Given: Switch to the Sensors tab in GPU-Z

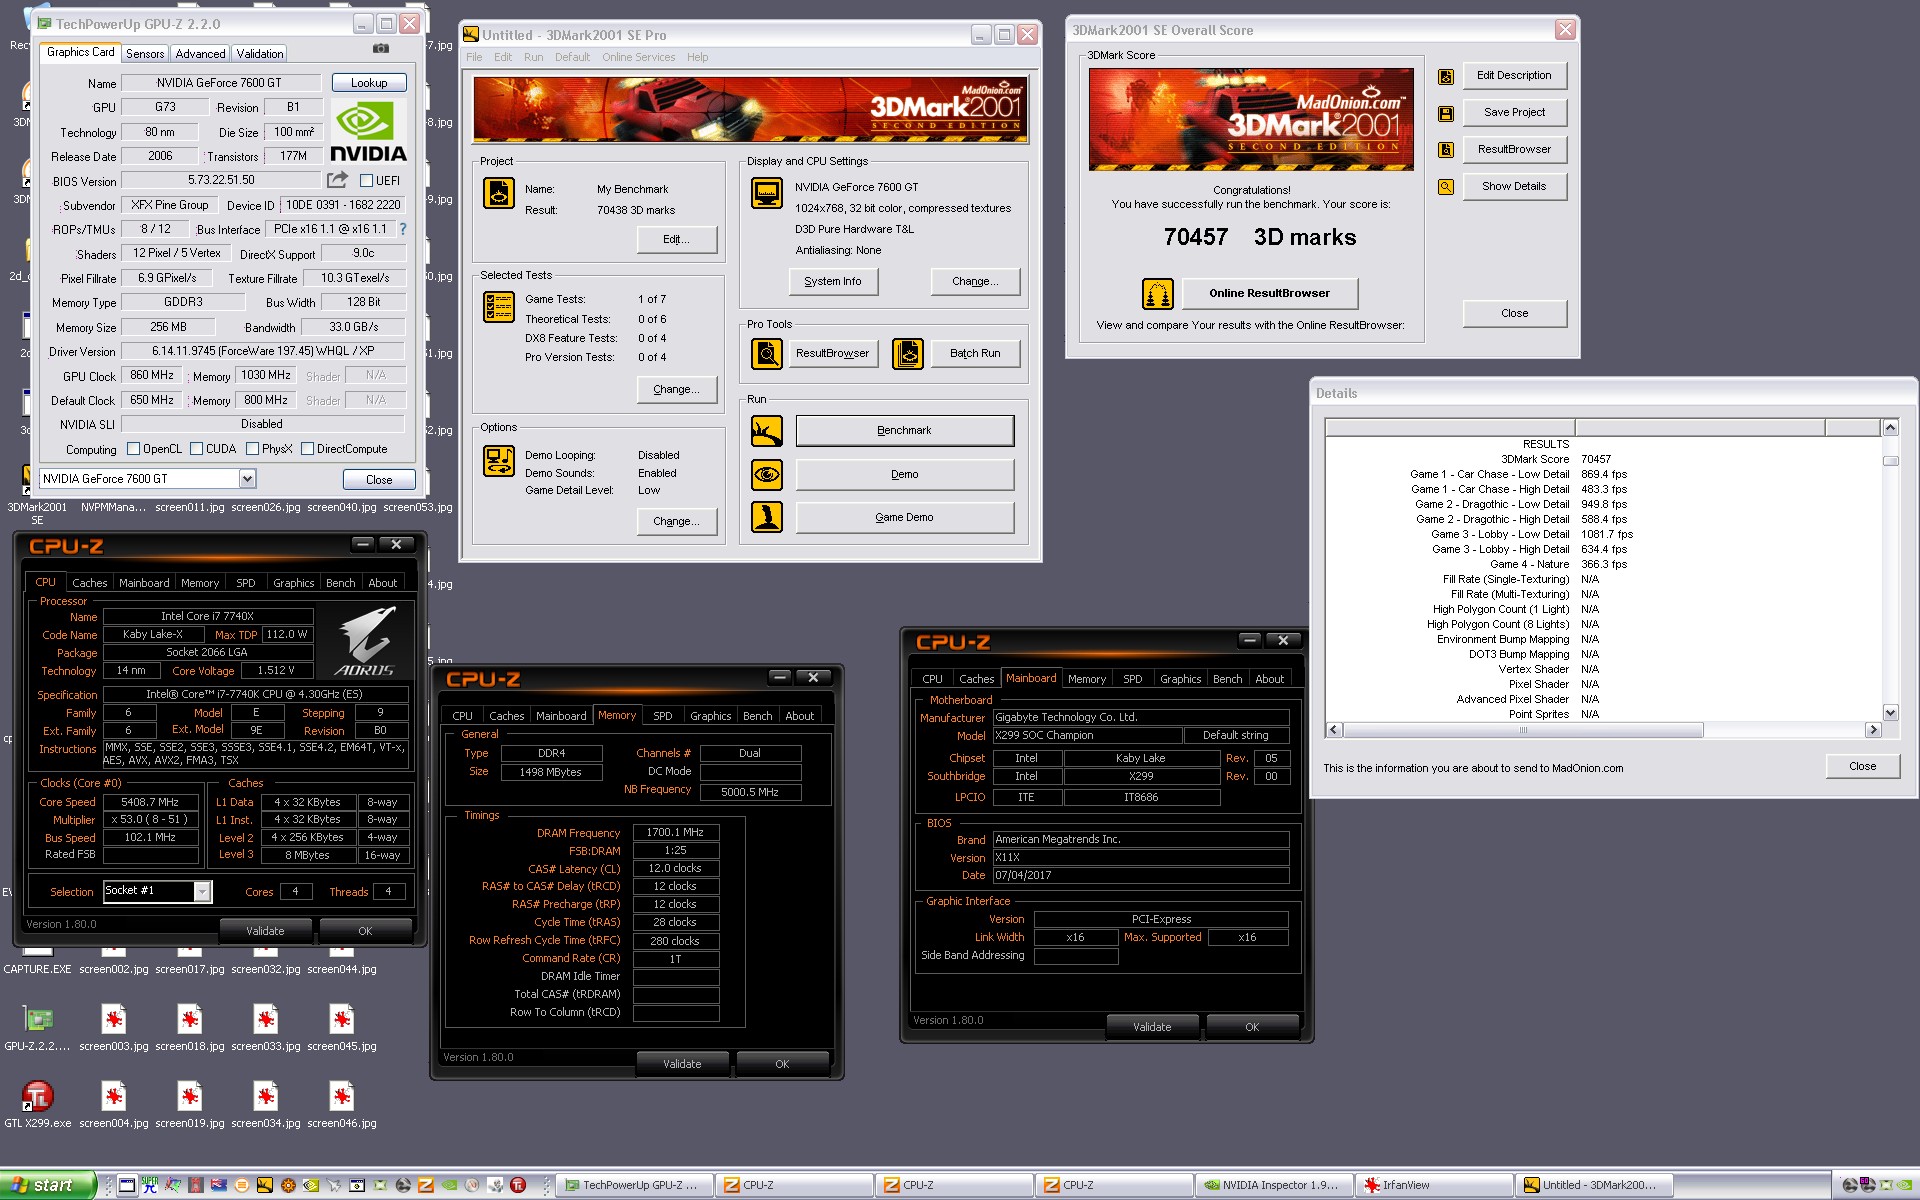Looking at the screenshot, I should point(145,54).
